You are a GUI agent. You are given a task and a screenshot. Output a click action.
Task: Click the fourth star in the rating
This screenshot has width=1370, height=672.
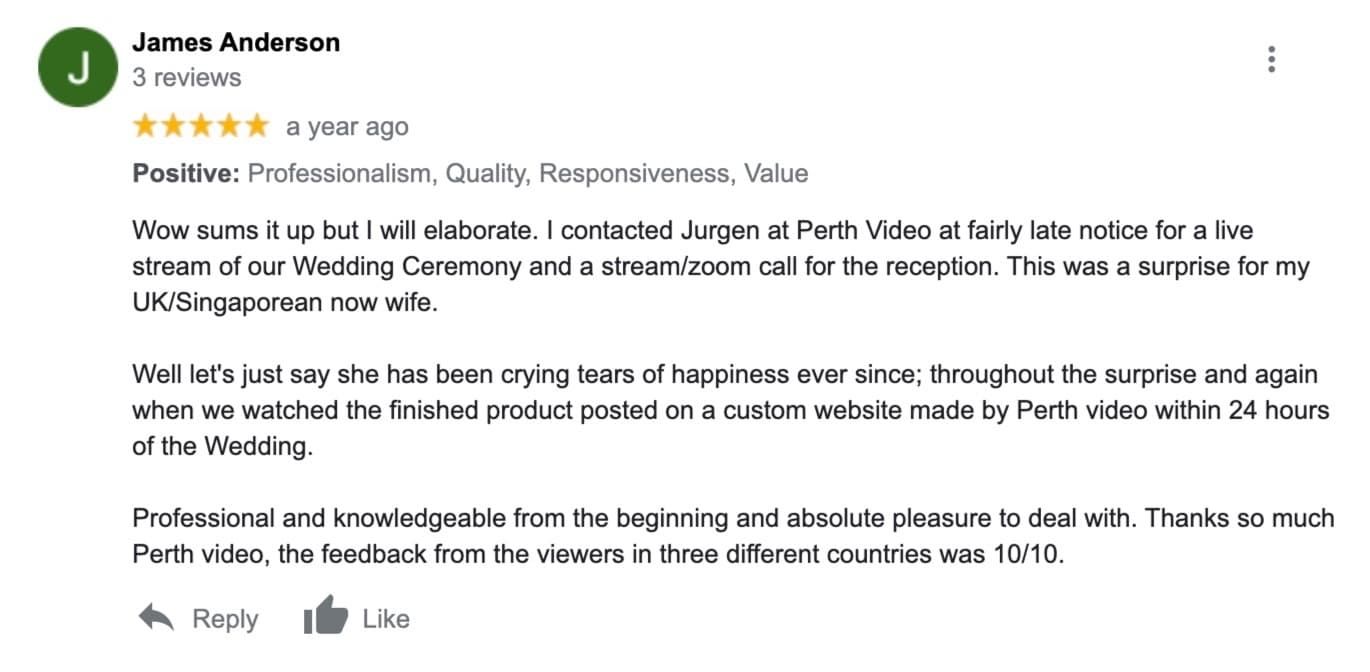pos(229,126)
